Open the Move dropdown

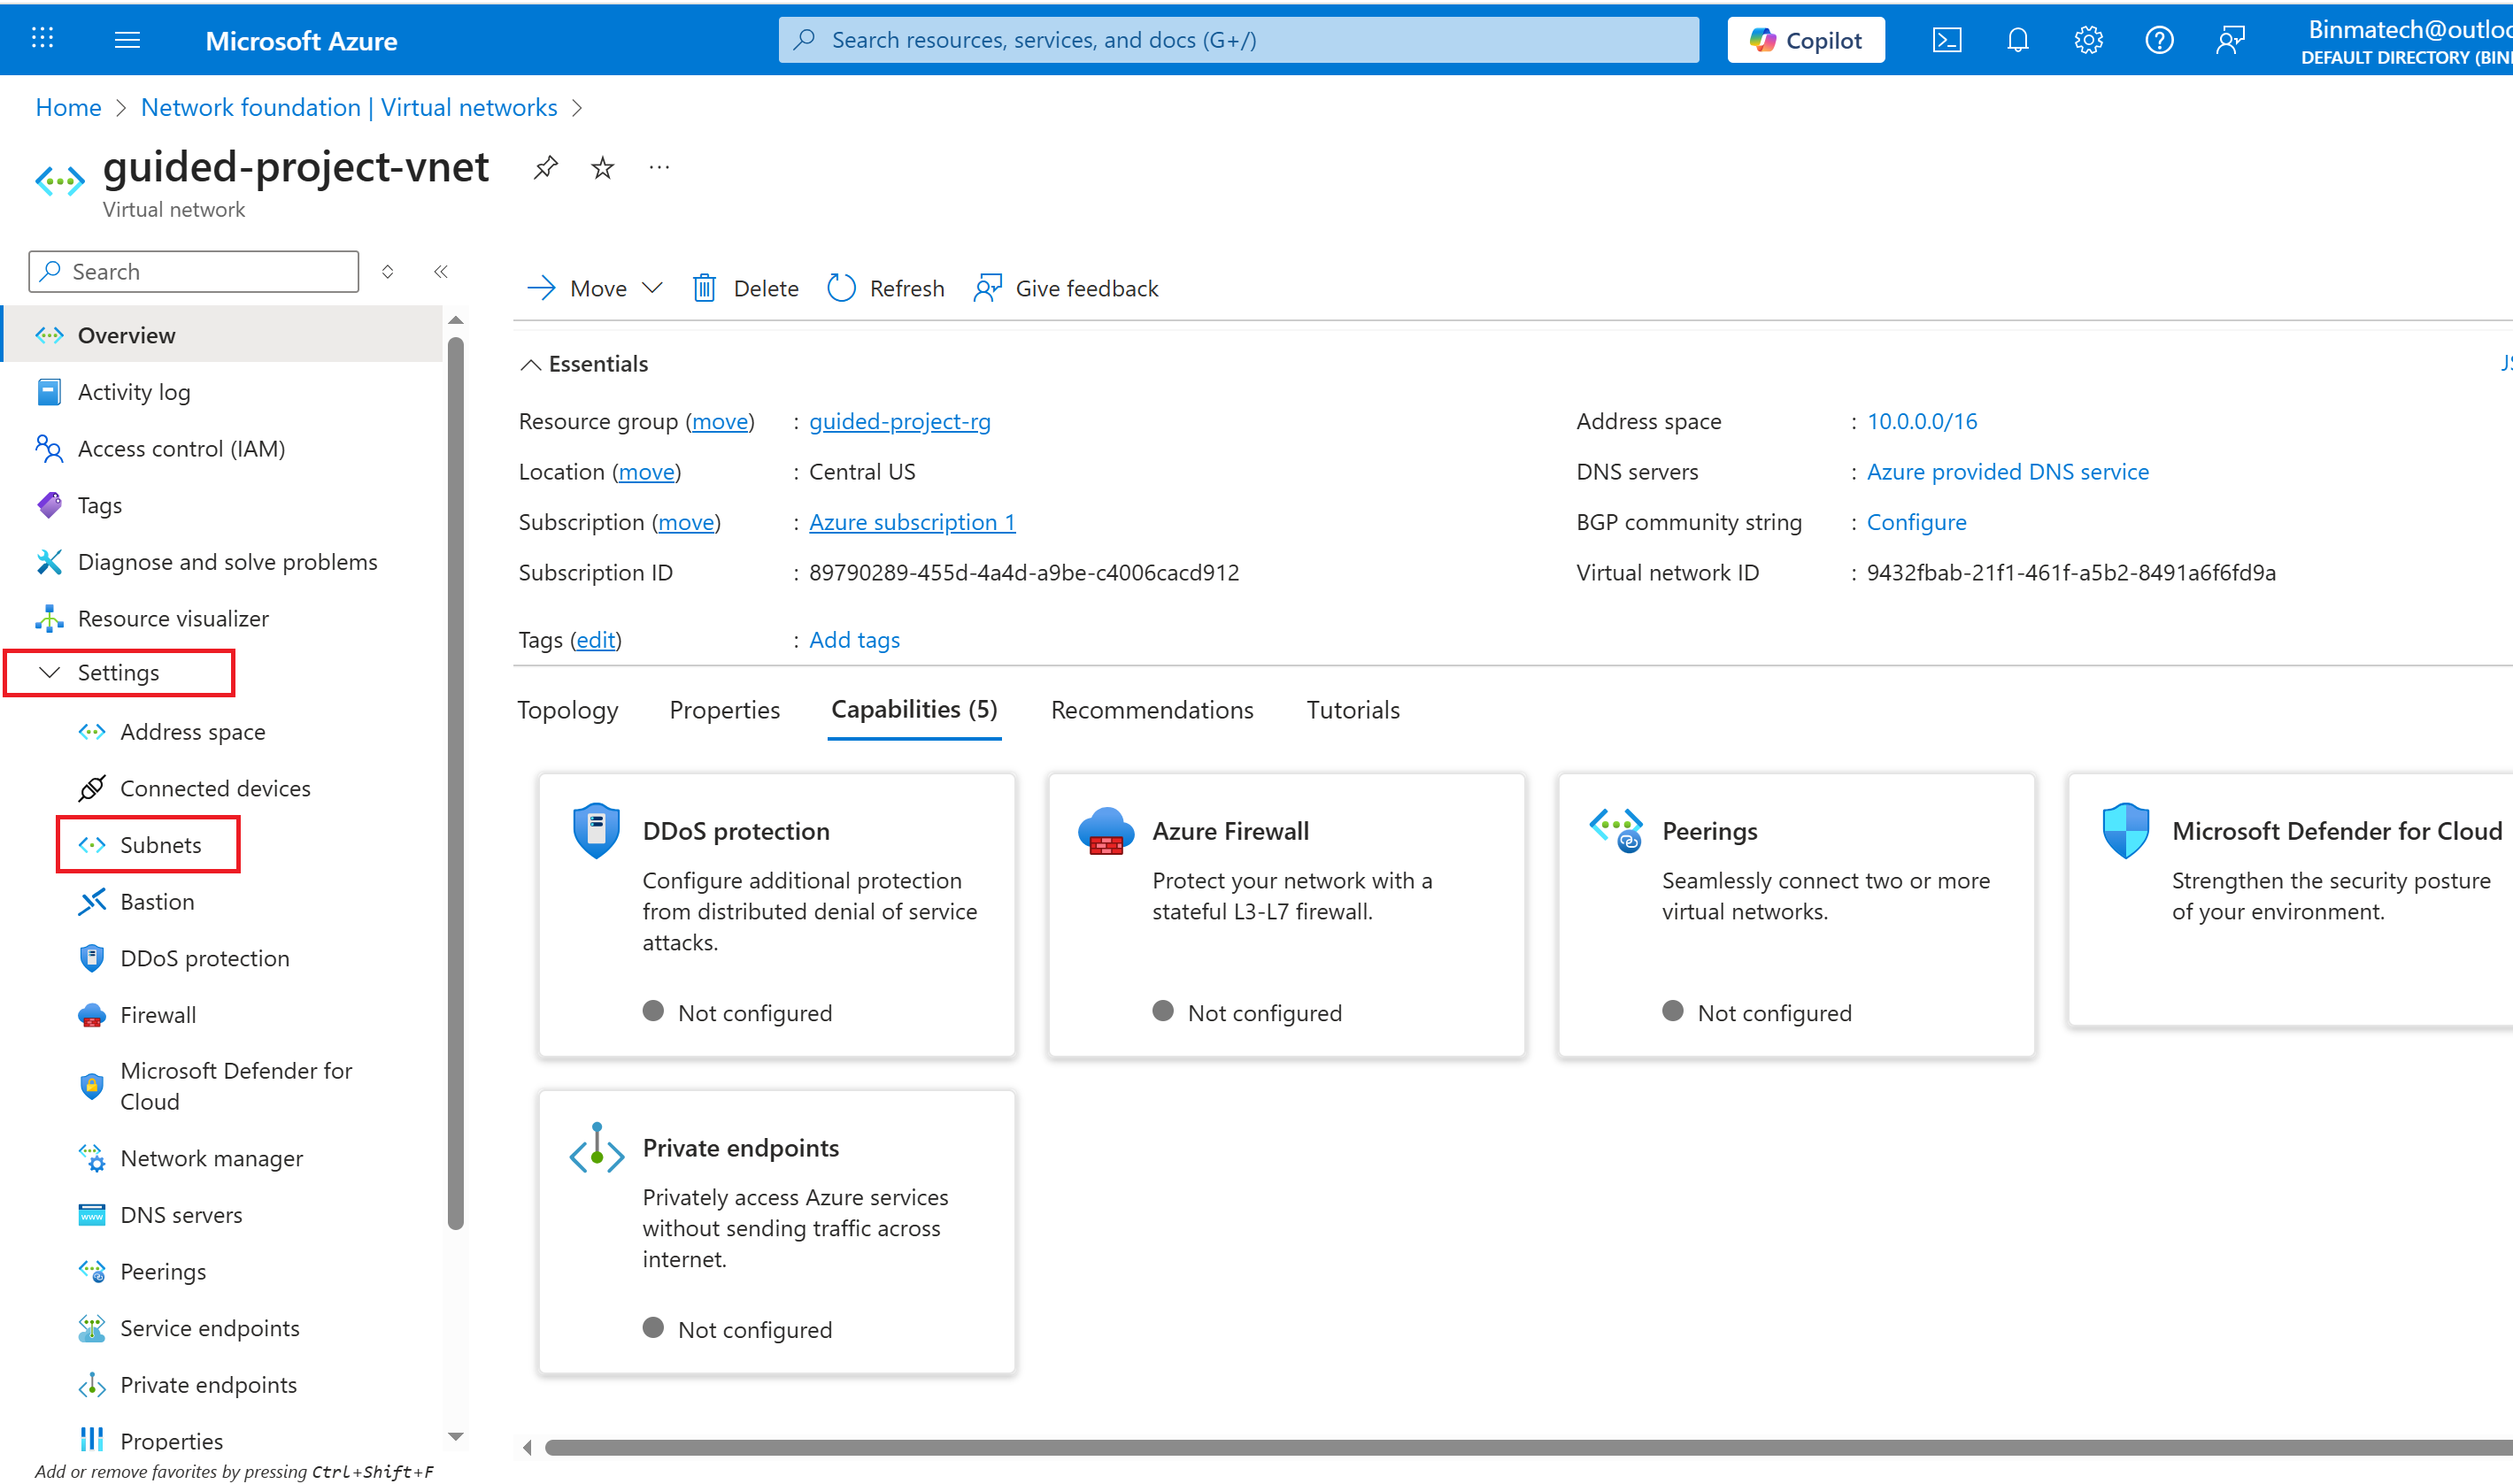[653, 288]
